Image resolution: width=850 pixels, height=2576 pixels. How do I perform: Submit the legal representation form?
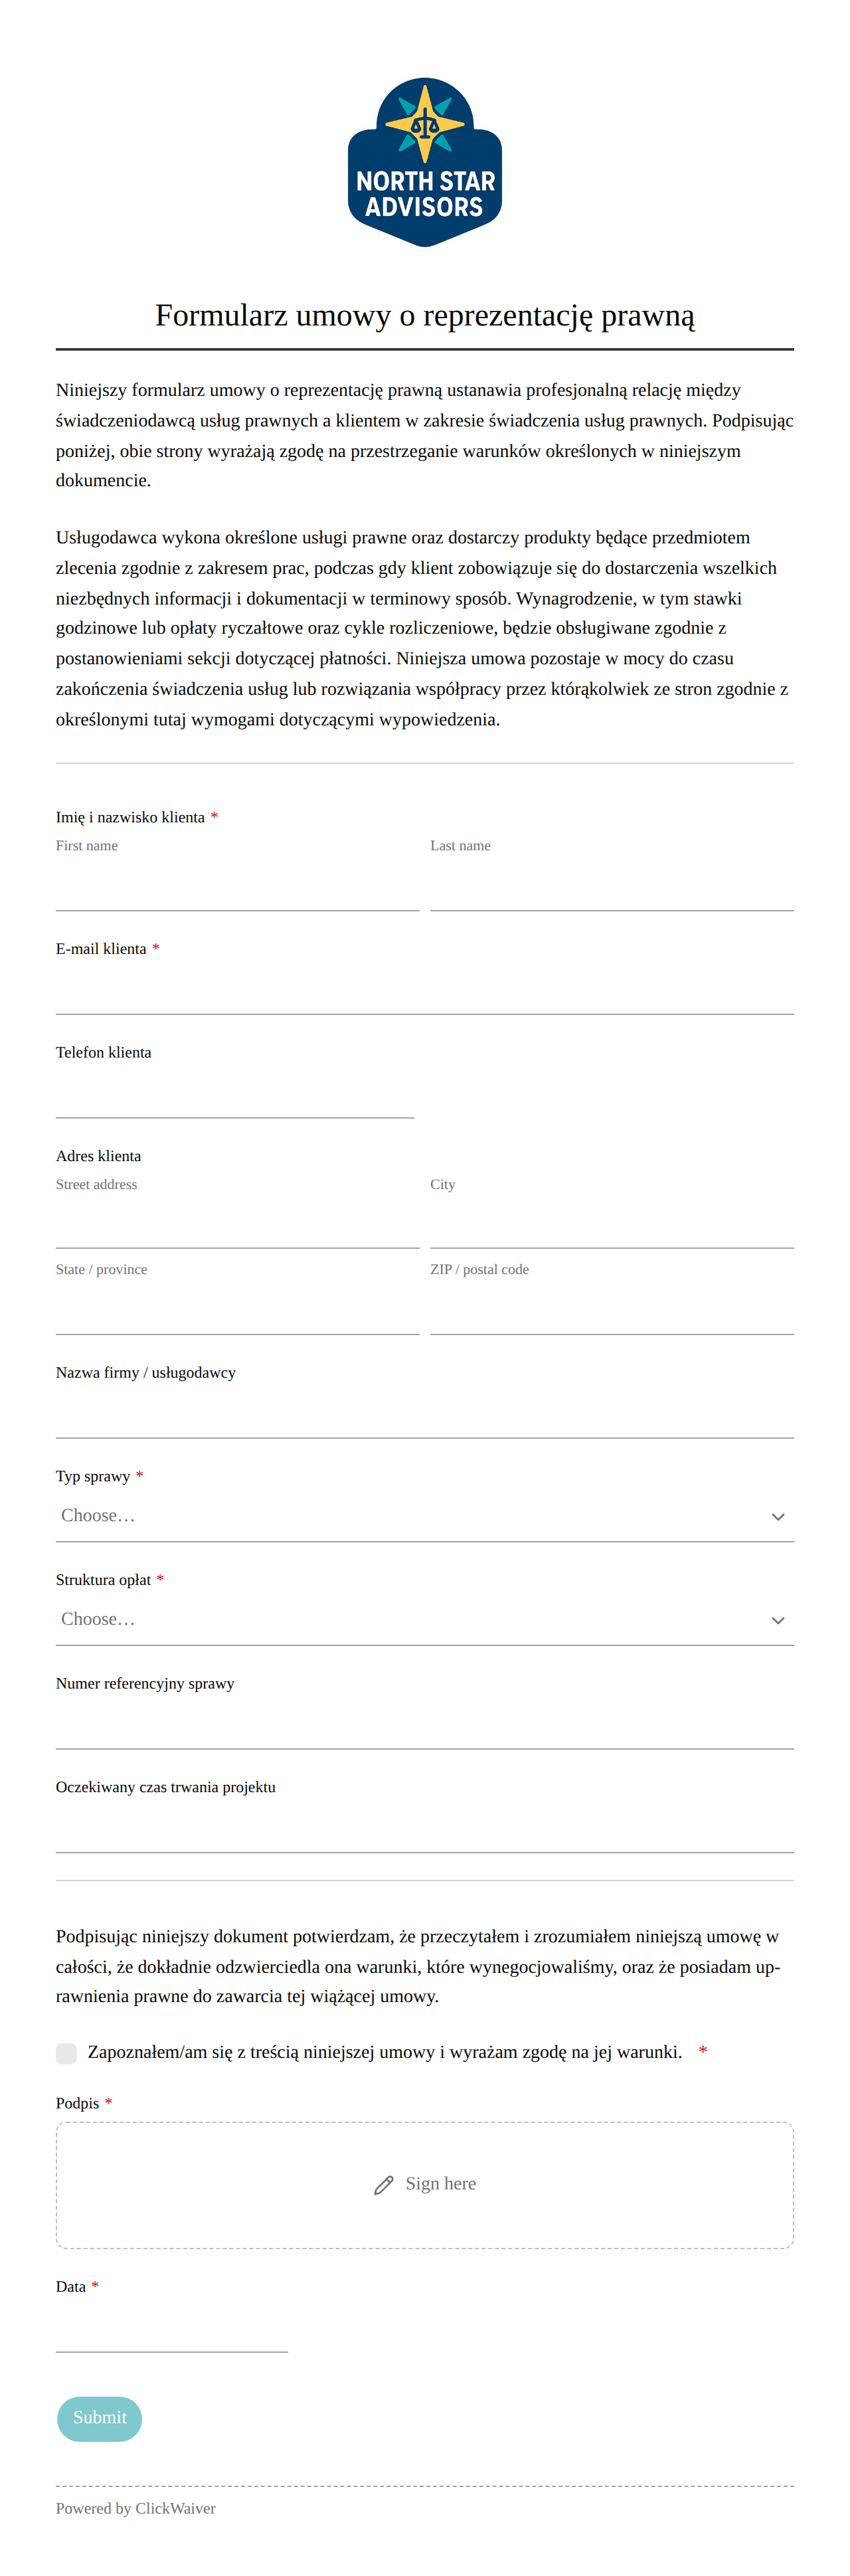pyautogui.click(x=99, y=2418)
